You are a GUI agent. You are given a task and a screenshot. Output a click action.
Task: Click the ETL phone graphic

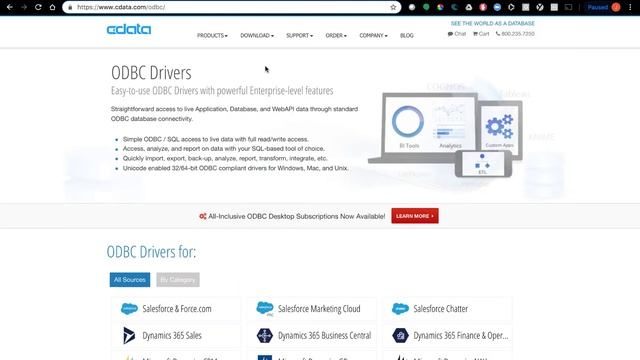(483, 164)
